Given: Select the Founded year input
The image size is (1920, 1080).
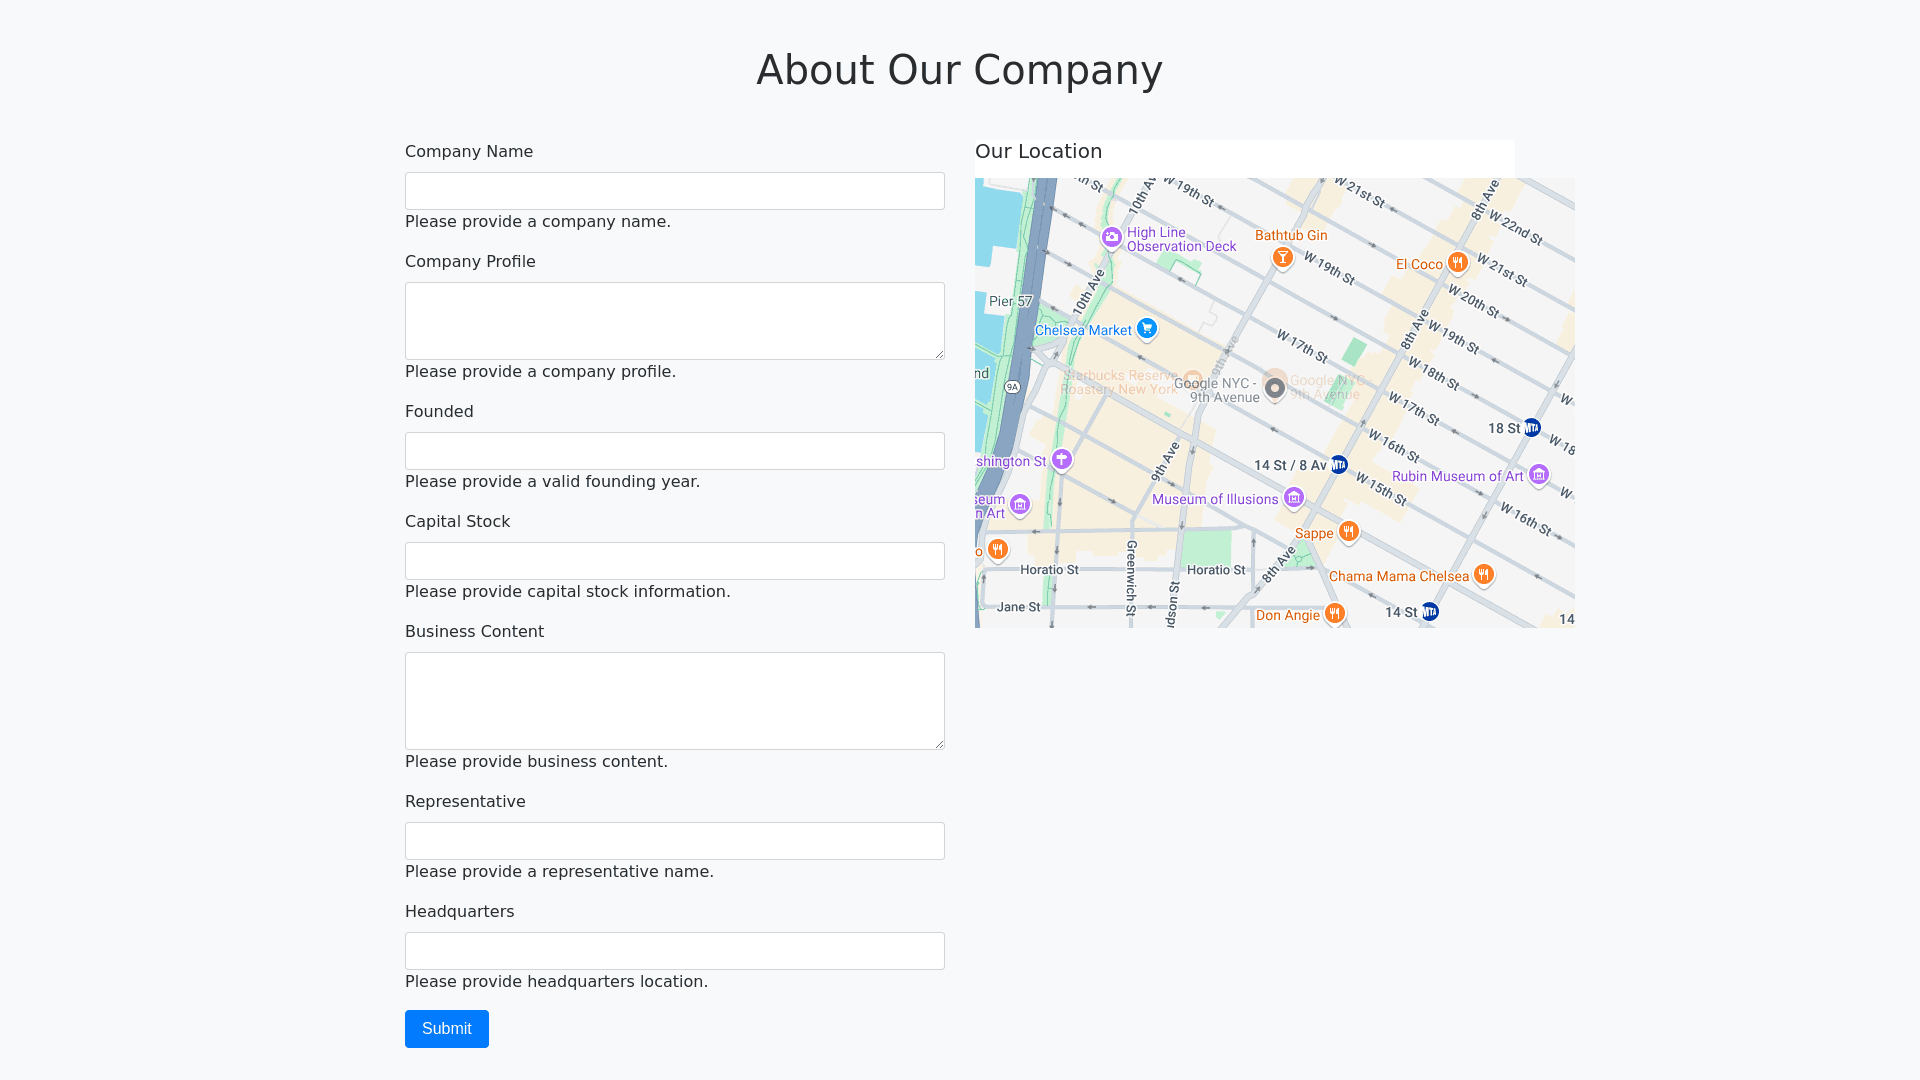Looking at the screenshot, I should click(x=675, y=451).
